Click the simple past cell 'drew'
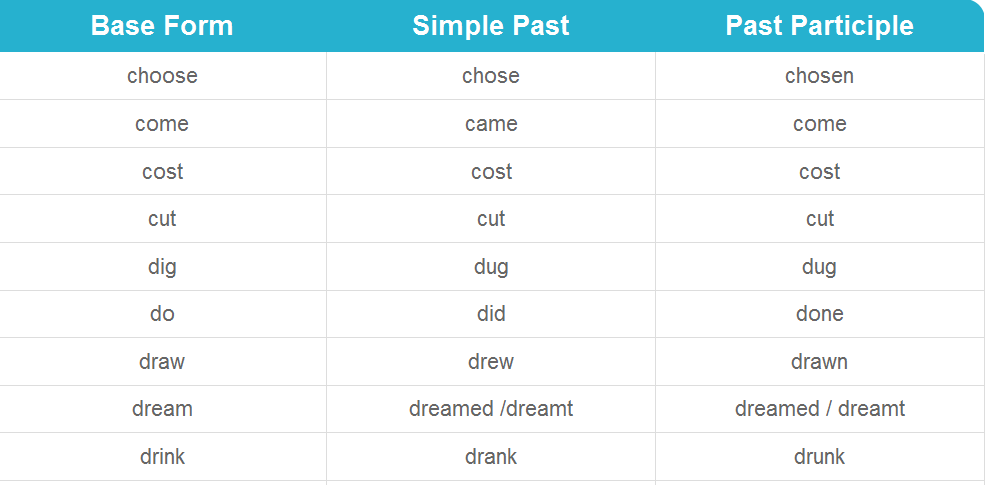The width and height of the screenshot is (986, 485). (x=491, y=362)
